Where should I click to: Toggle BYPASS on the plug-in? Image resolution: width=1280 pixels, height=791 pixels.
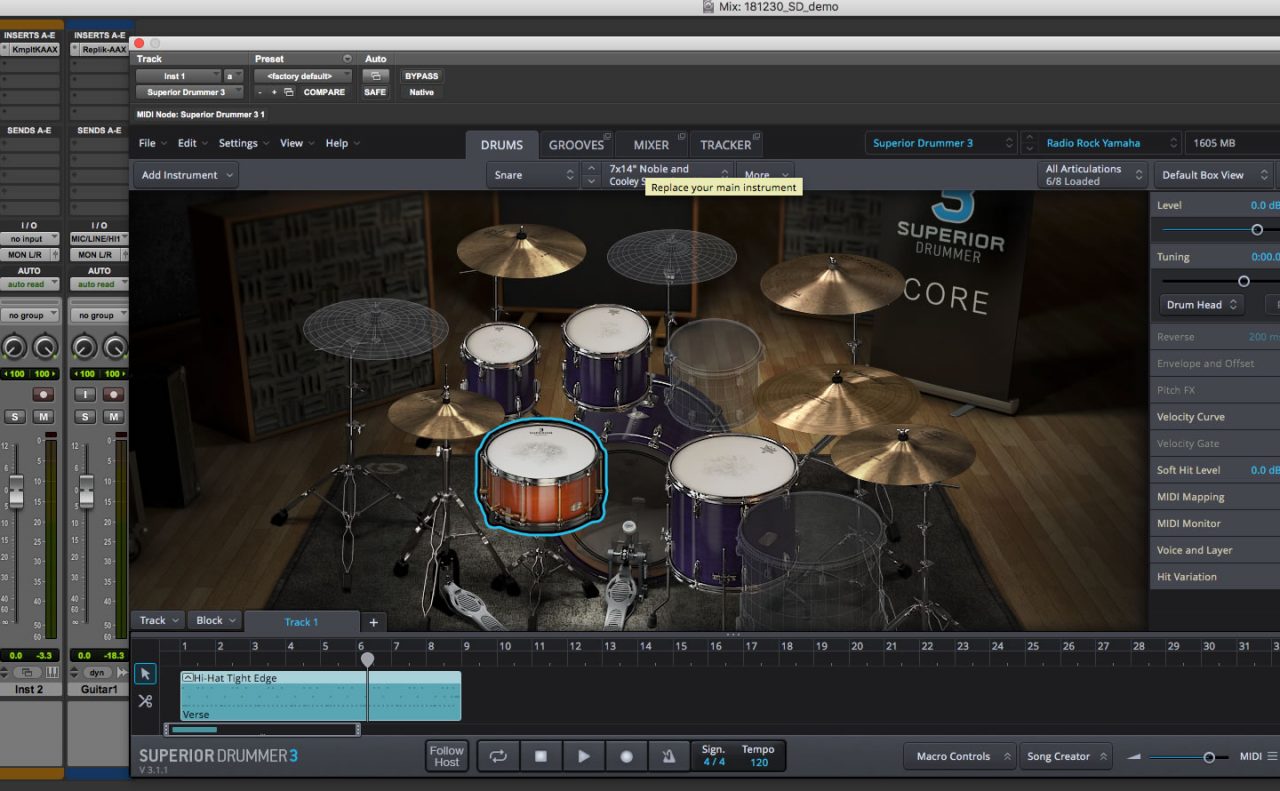pyautogui.click(x=422, y=76)
